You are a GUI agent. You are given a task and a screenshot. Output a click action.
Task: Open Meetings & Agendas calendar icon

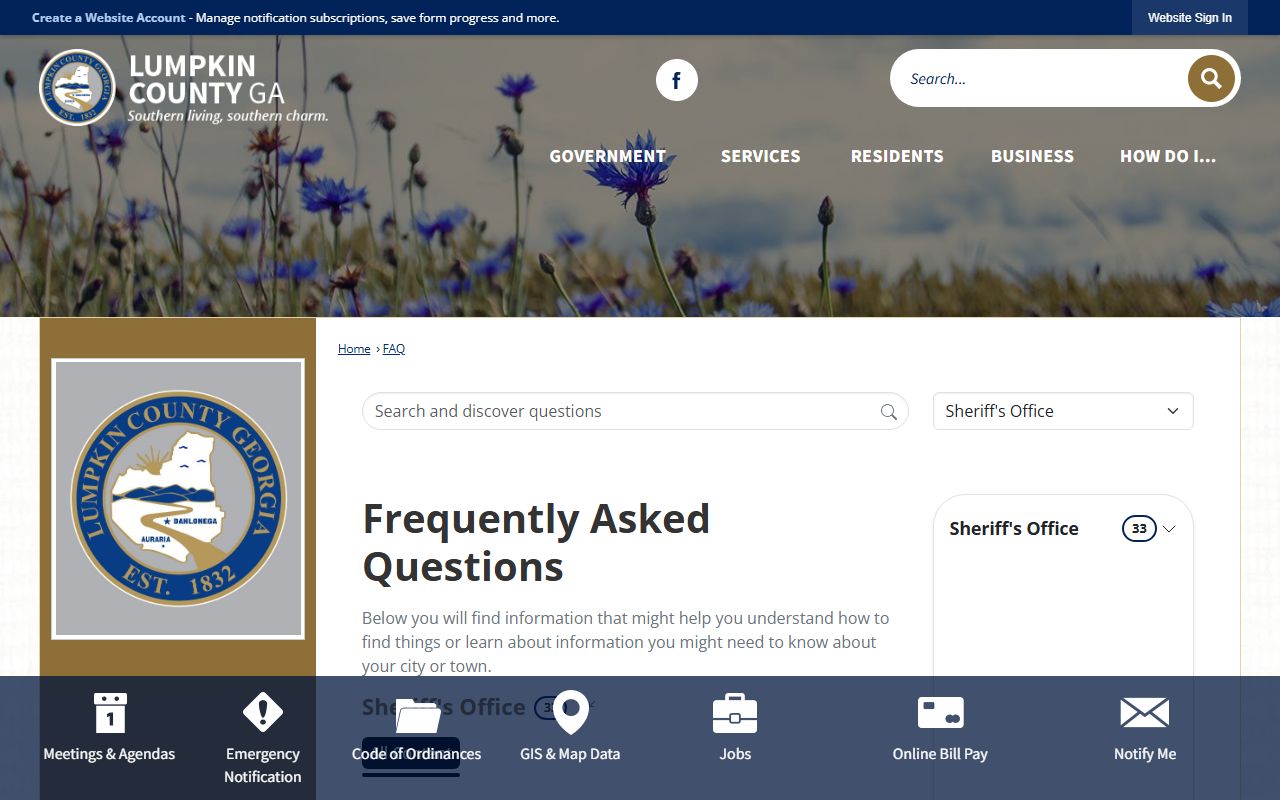(x=109, y=713)
